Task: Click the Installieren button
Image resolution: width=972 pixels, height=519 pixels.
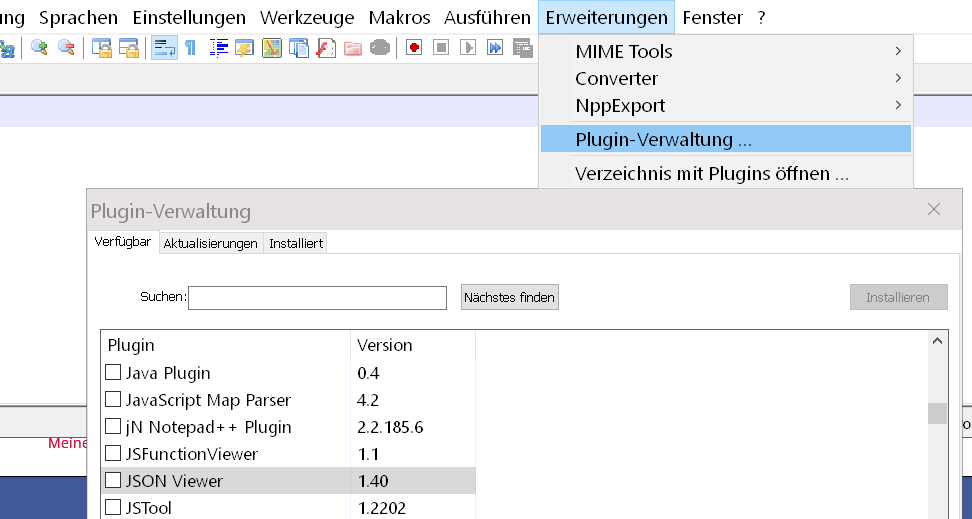Action: pos(898,297)
